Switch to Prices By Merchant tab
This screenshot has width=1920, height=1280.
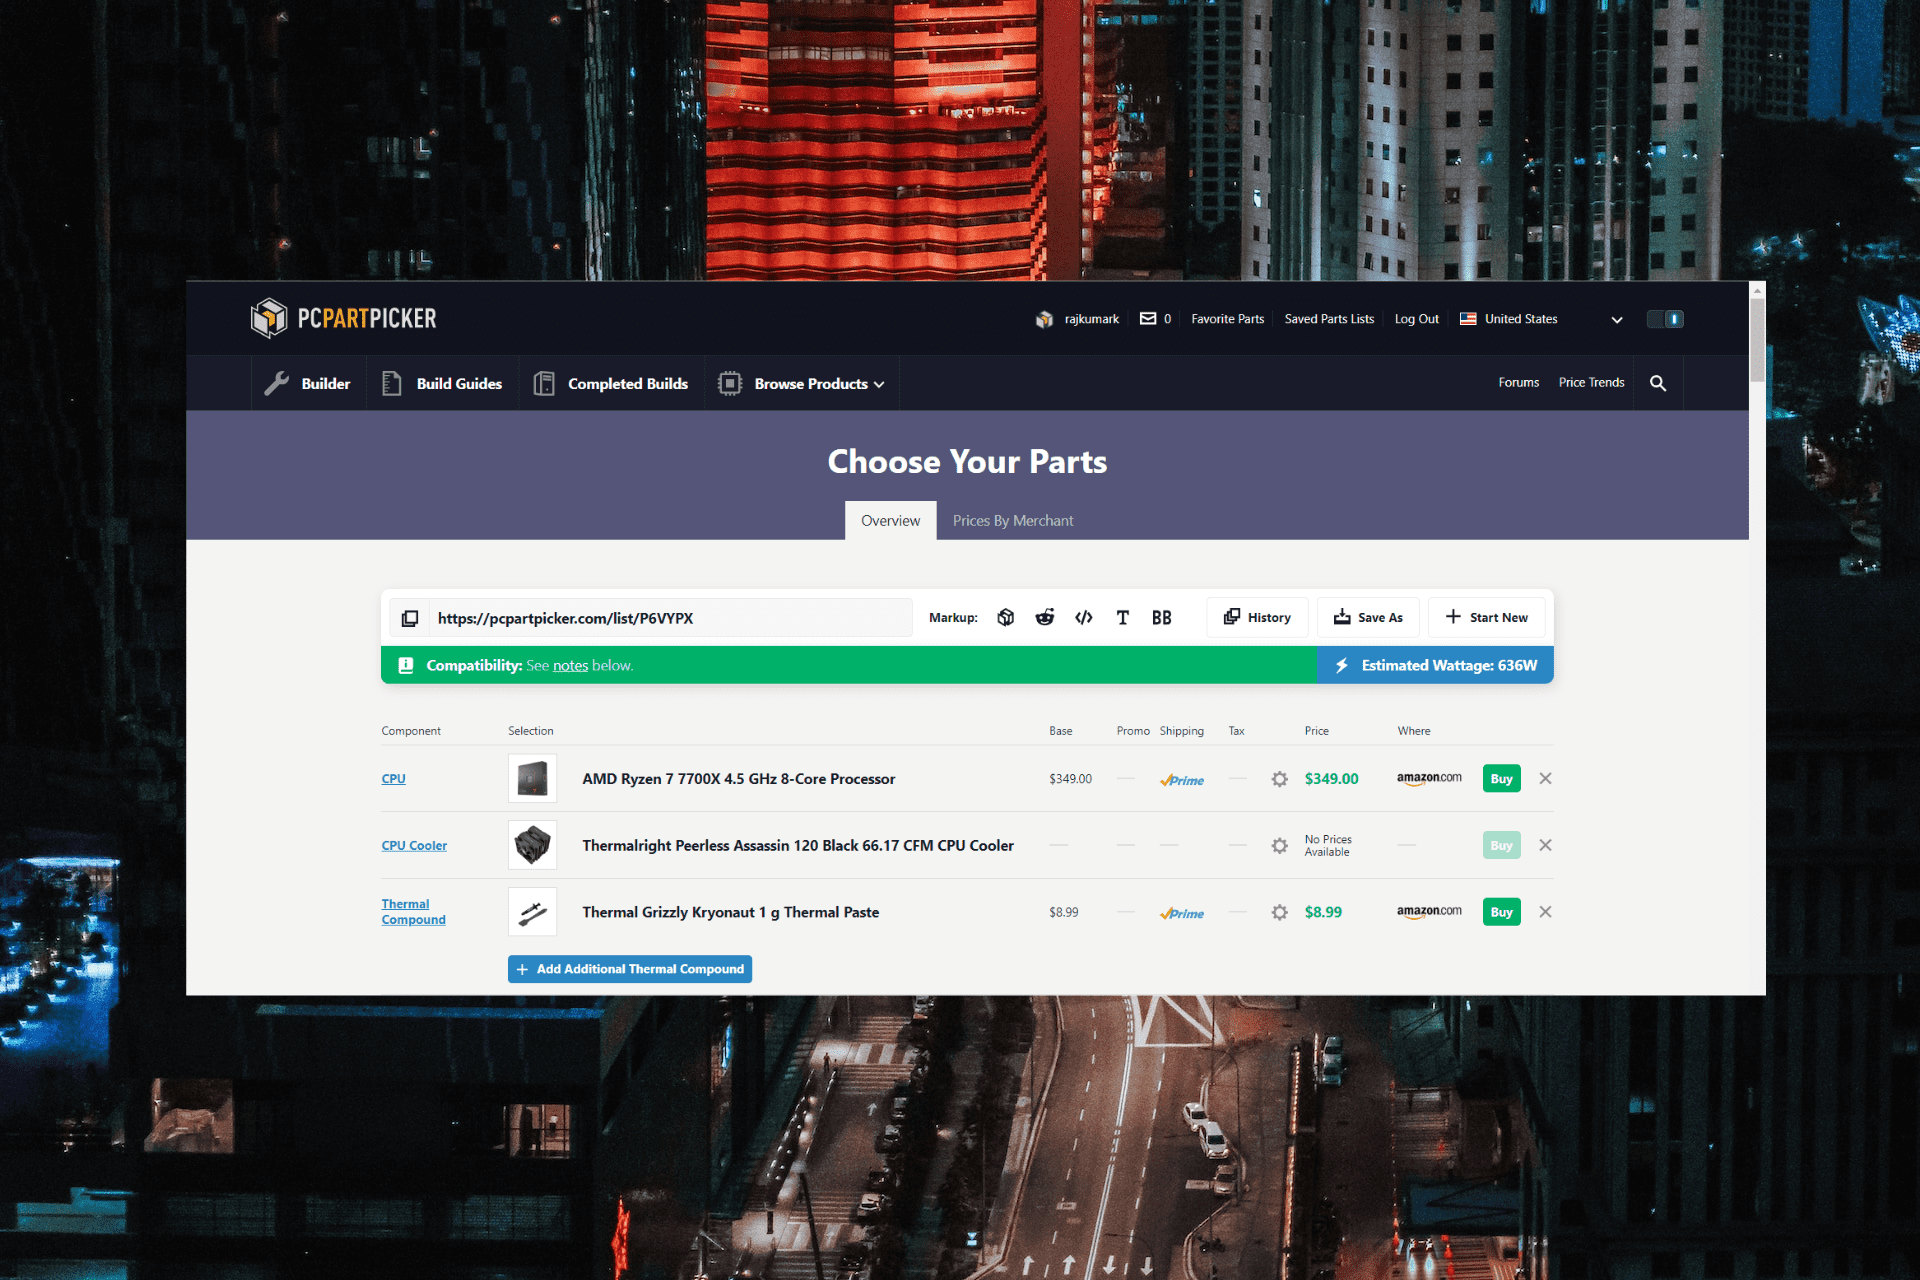tap(1013, 520)
